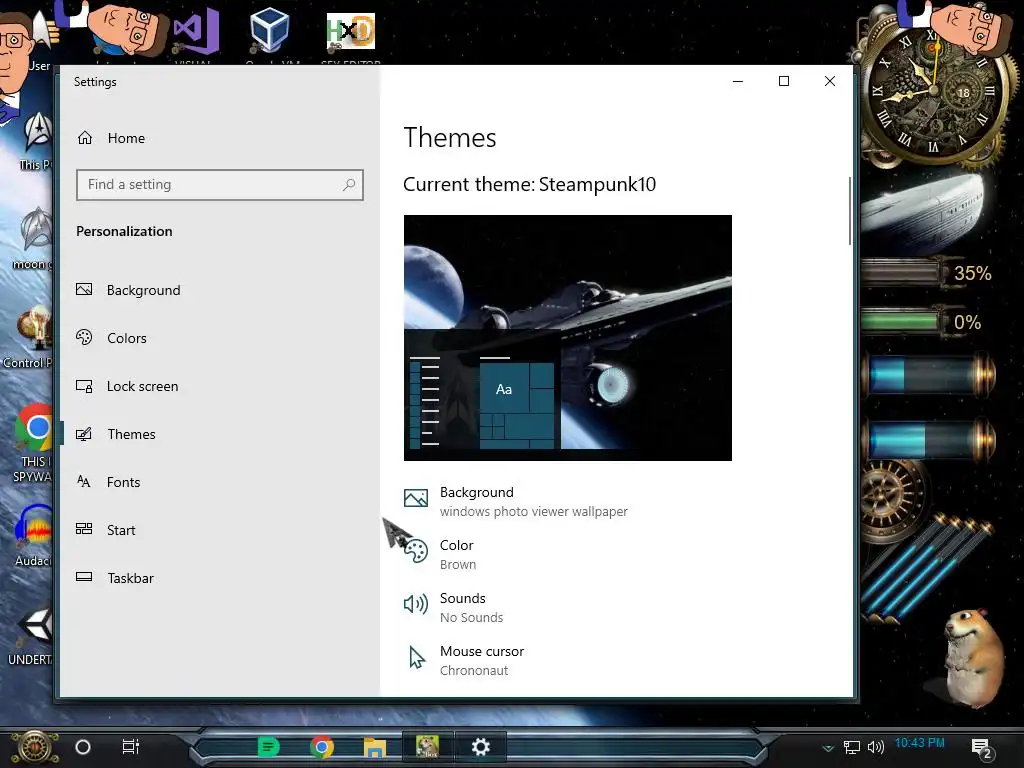Click the theme Background picture icon
The image size is (1024, 768).
(415, 498)
